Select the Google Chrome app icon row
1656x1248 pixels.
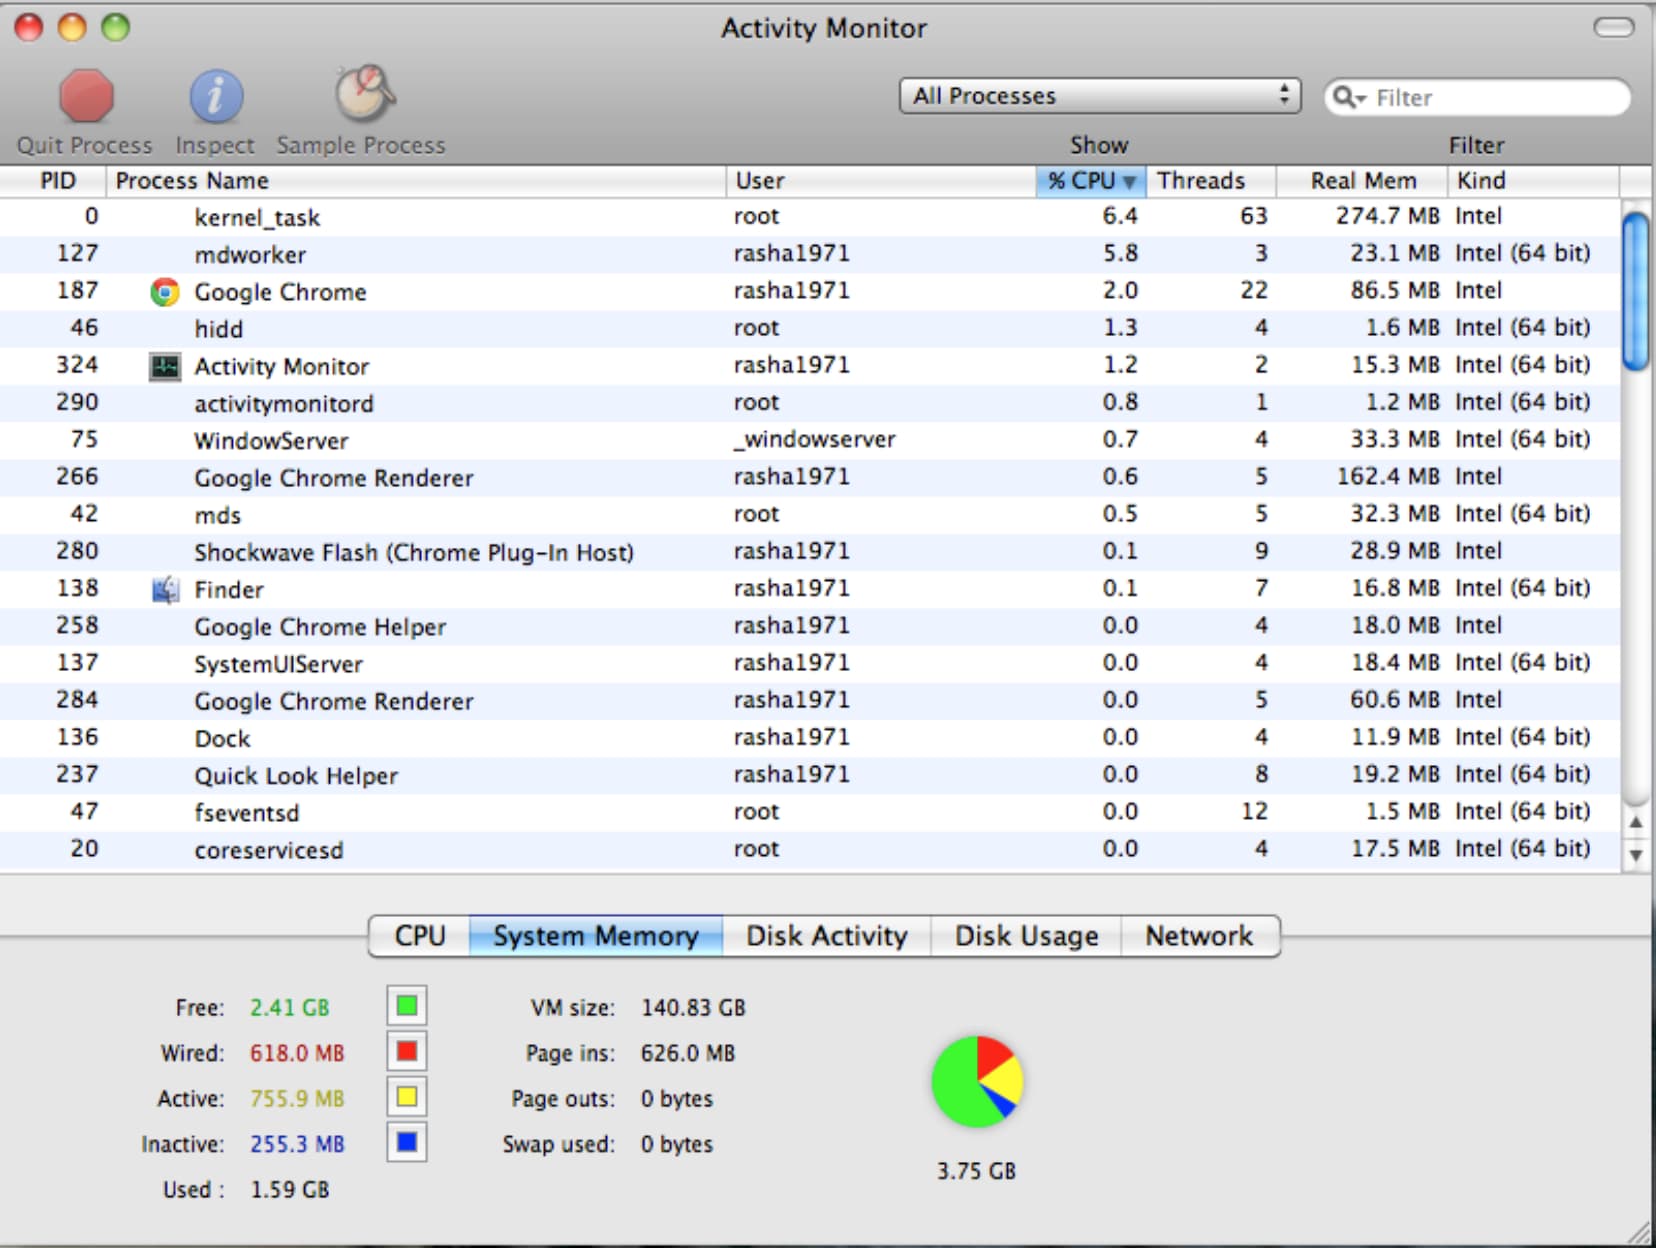[165, 292]
